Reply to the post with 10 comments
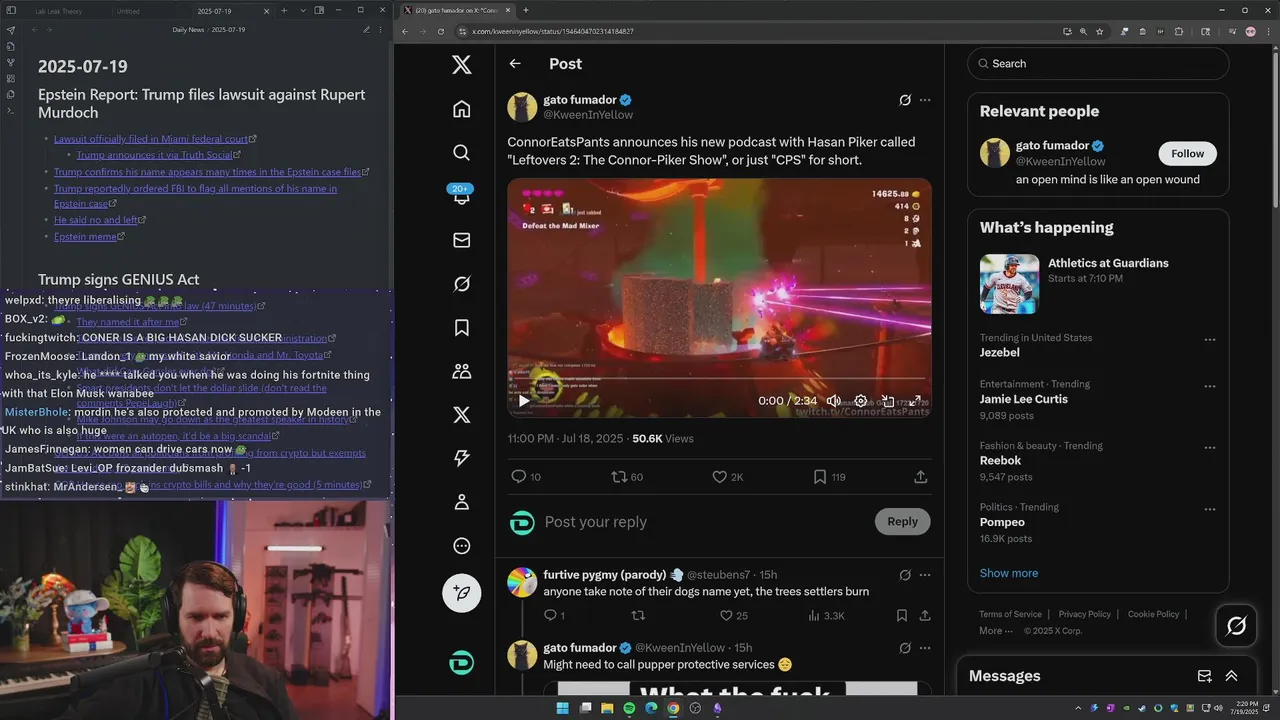This screenshot has height=720, width=1280. click(x=526, y=477)
